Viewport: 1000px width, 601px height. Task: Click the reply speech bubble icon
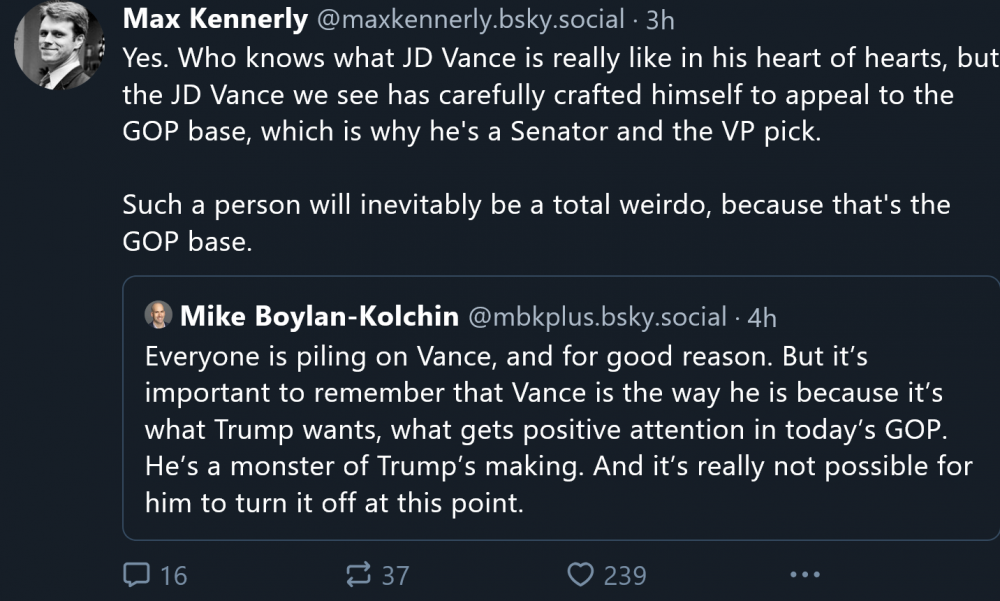click(135, 575)
